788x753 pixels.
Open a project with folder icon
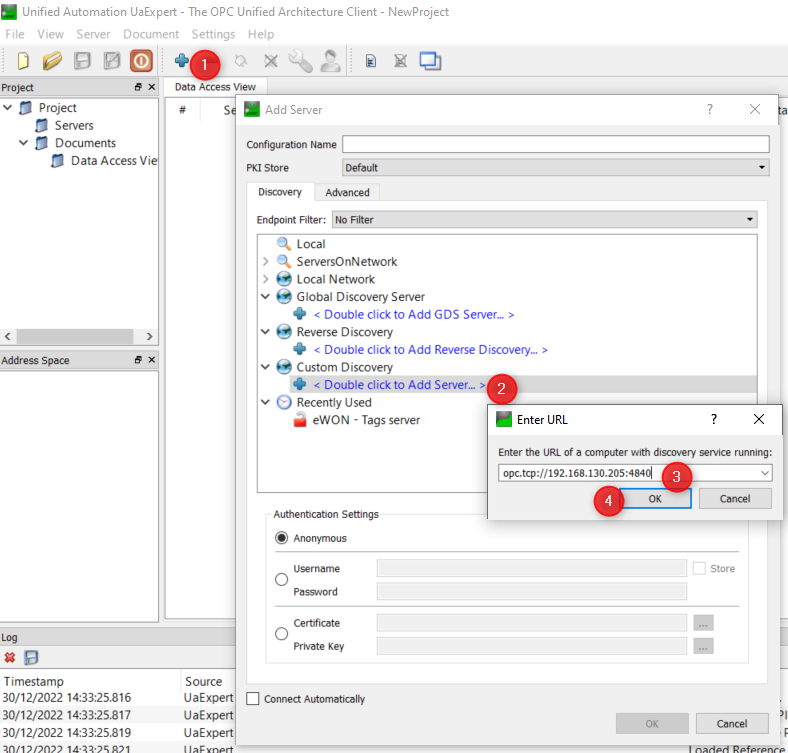52,61
